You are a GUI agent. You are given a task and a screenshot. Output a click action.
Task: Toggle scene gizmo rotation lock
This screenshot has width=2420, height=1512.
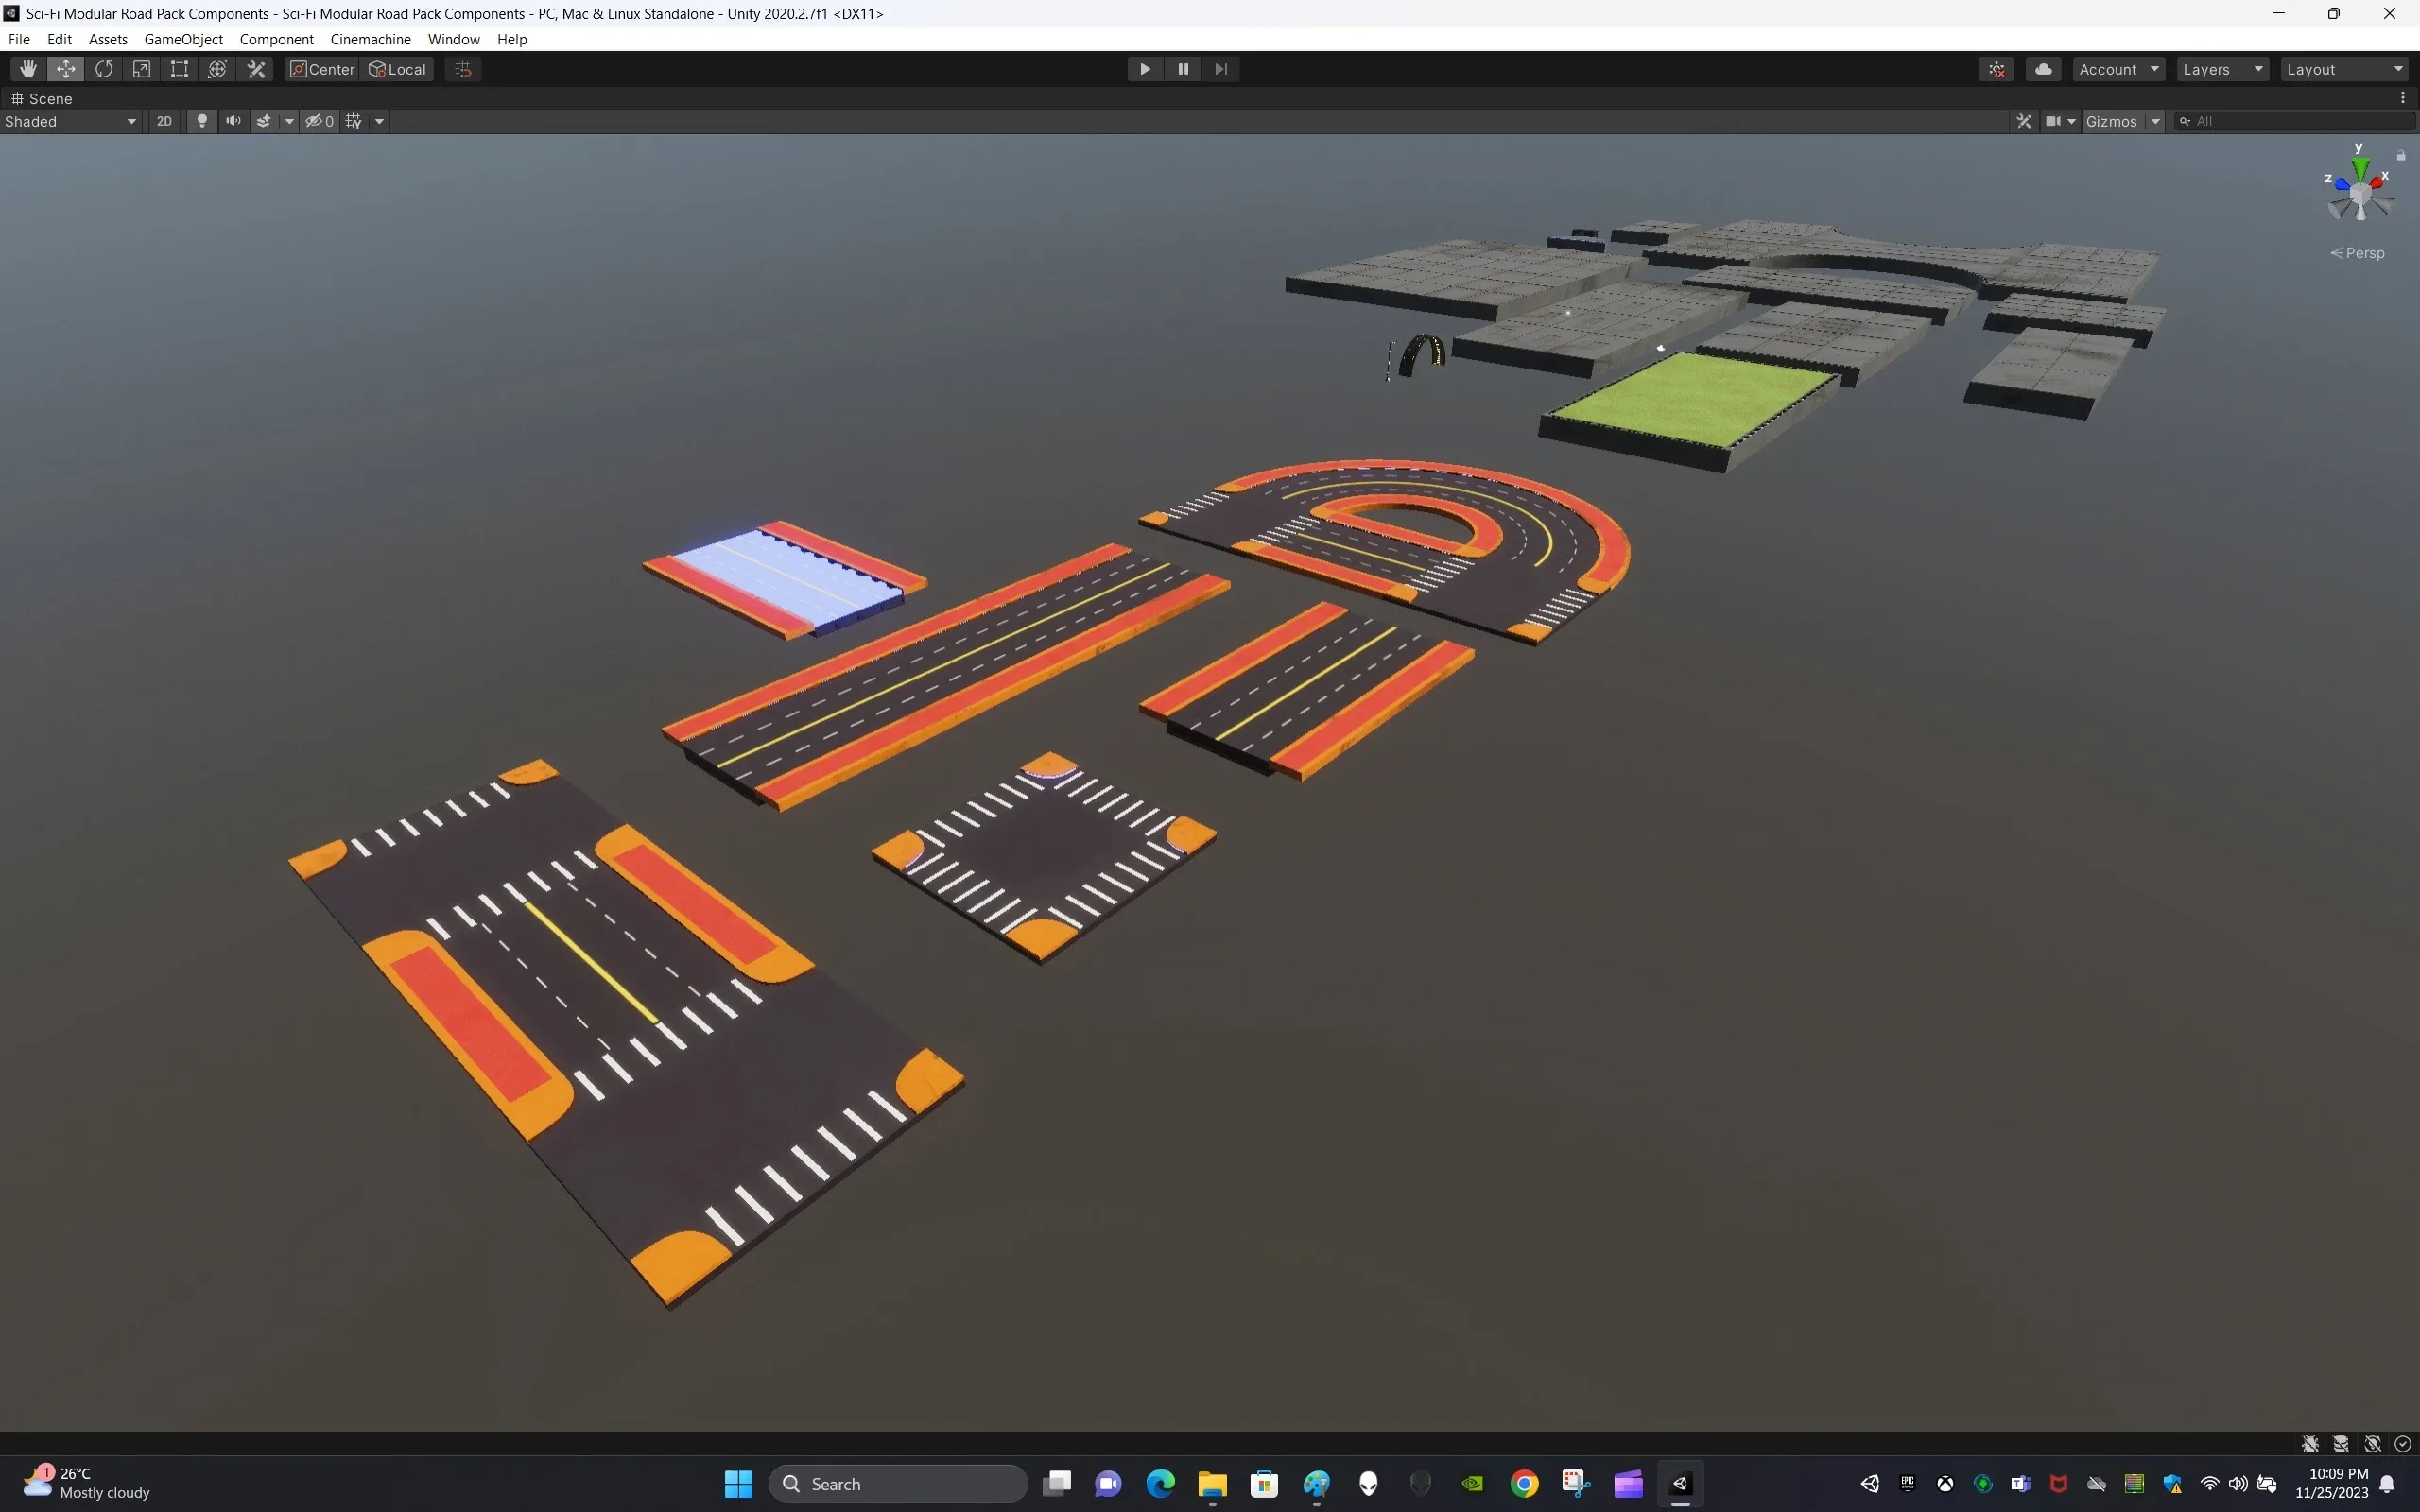(x=2401, y=155)
